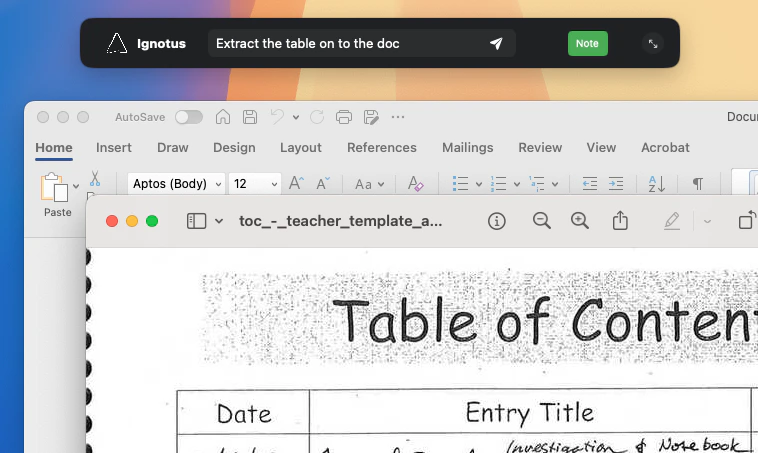
Task: Open the Preview sidebar view options chevron
Action: click(219, 221)
